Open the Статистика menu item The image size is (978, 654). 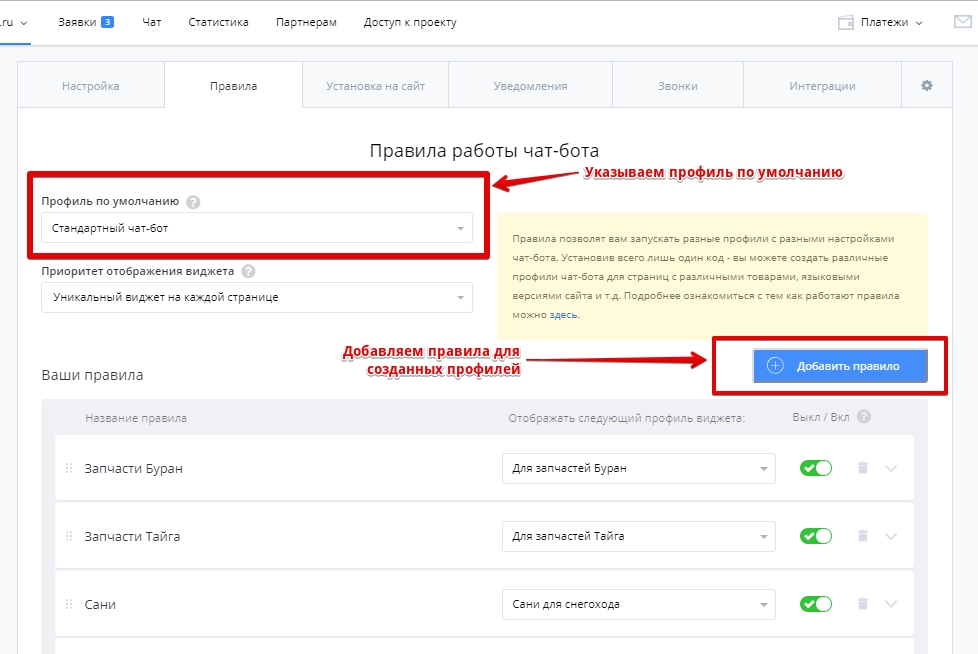pos(218,22)
